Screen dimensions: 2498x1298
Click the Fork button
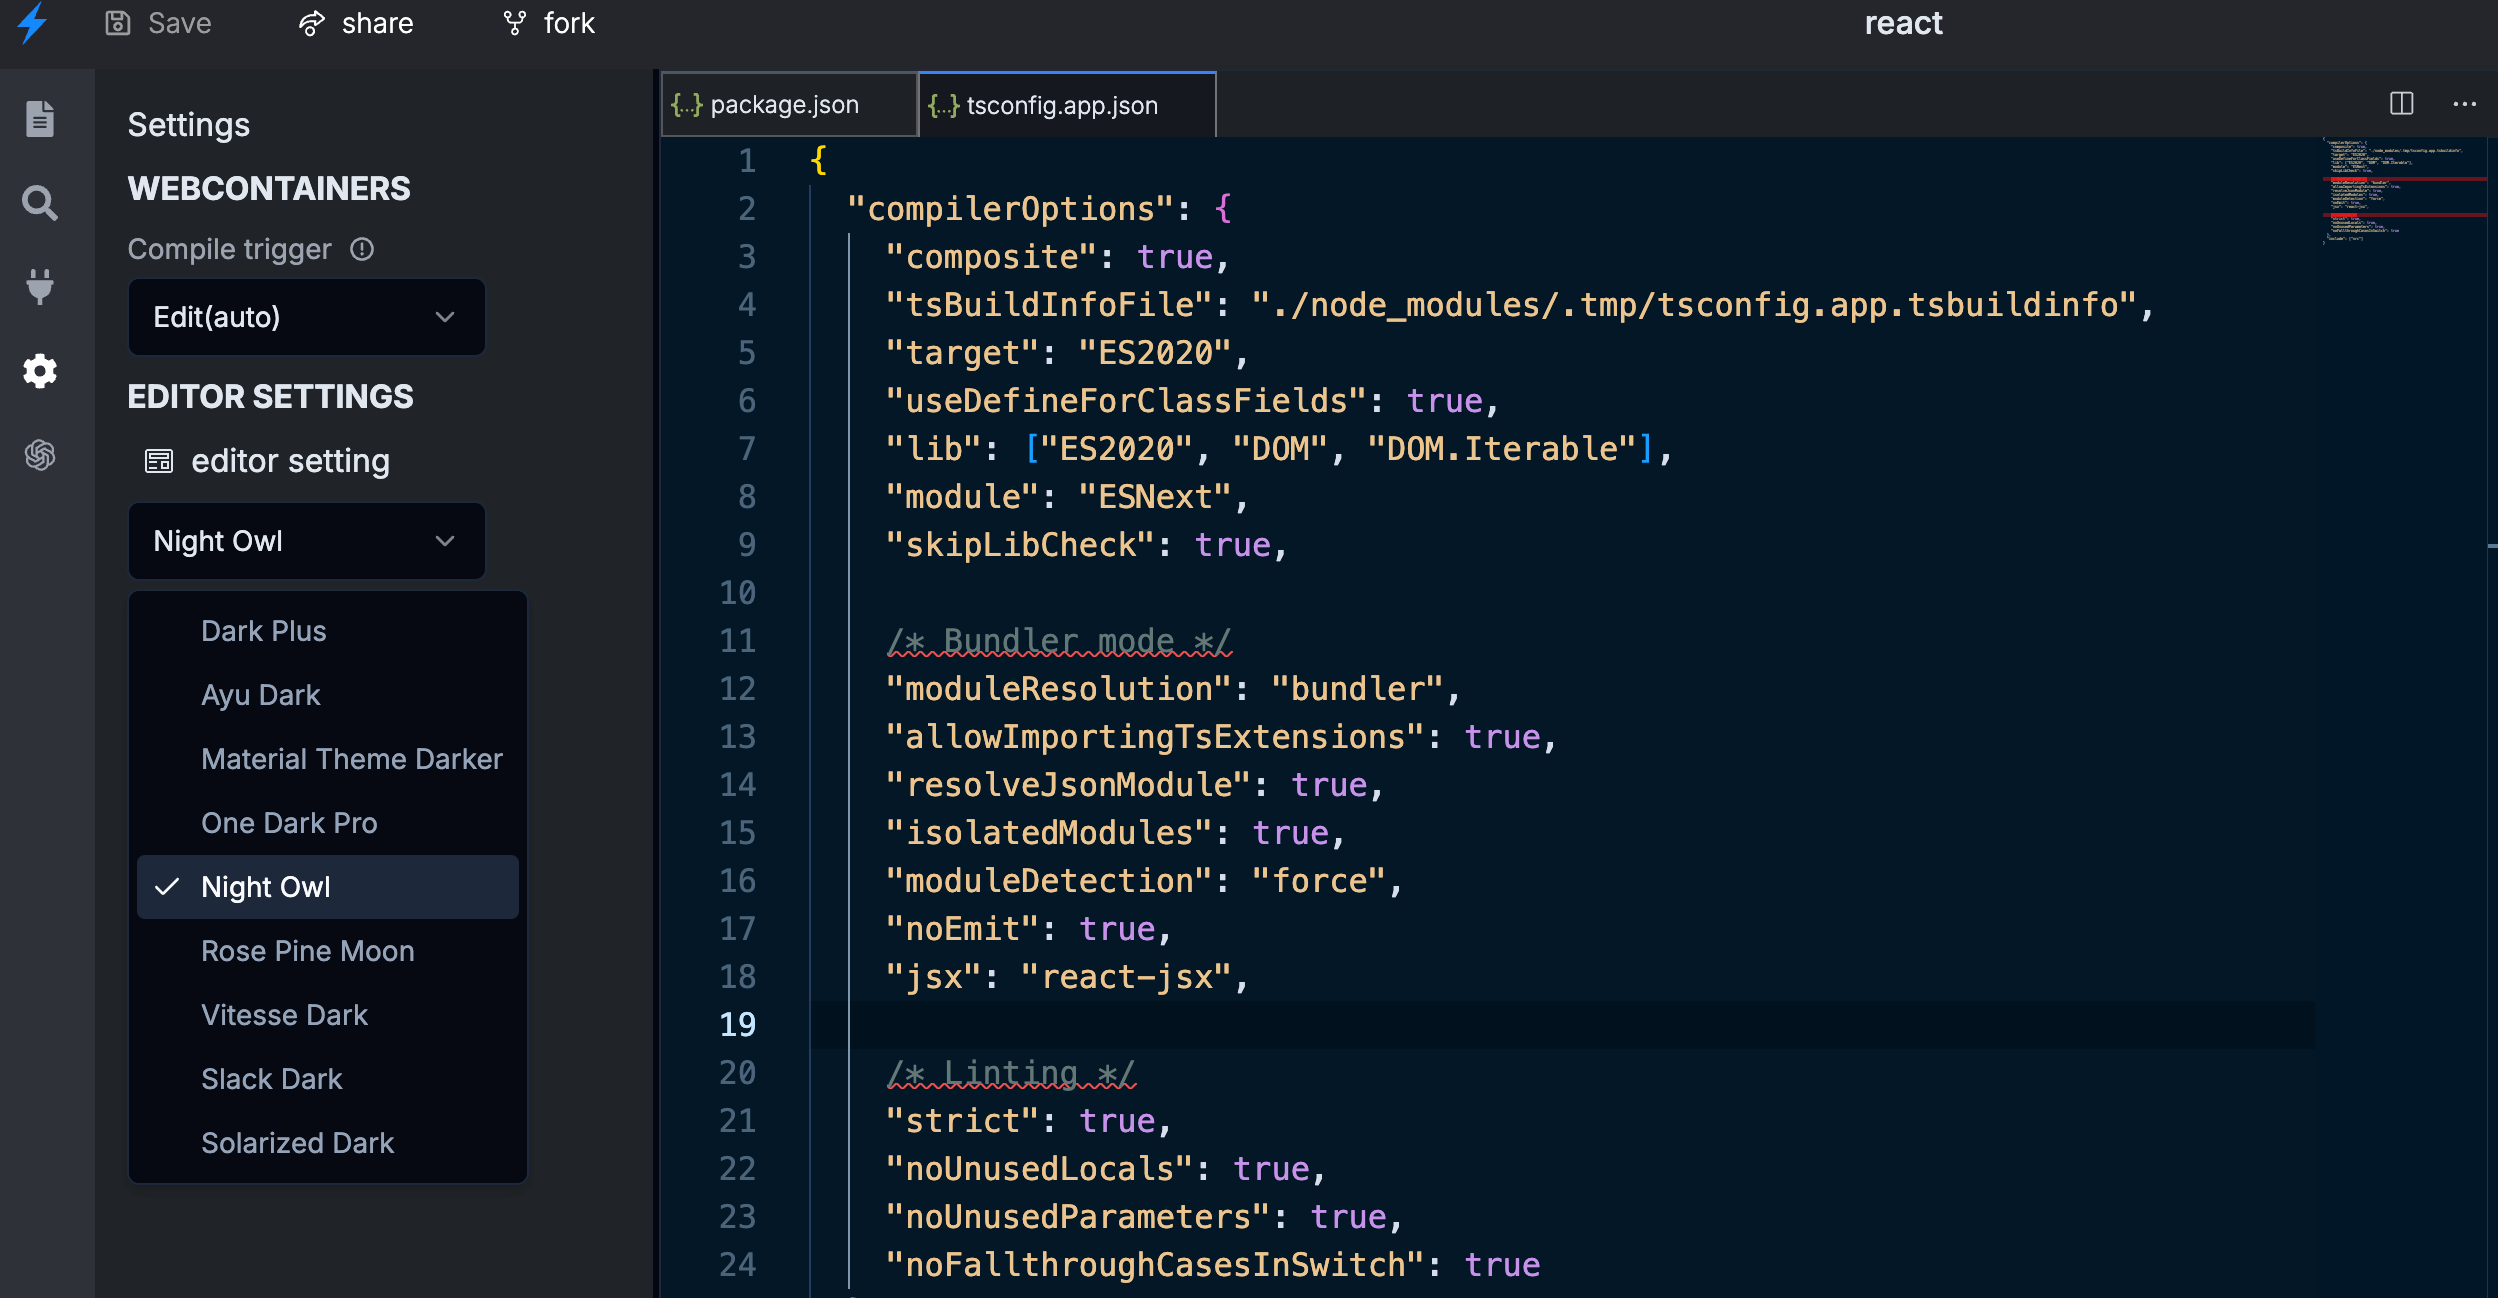pyautogui.click(x=545, y=21)
